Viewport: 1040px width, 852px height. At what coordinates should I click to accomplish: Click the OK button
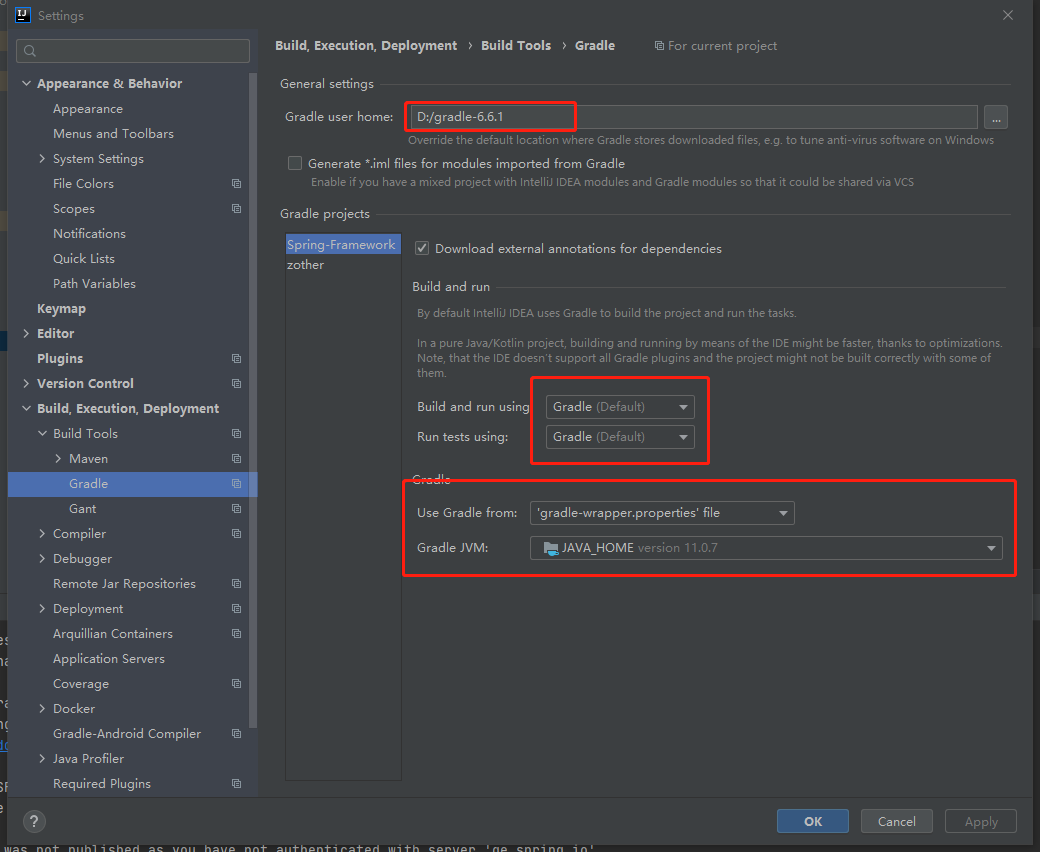click(x=812, y=822)
